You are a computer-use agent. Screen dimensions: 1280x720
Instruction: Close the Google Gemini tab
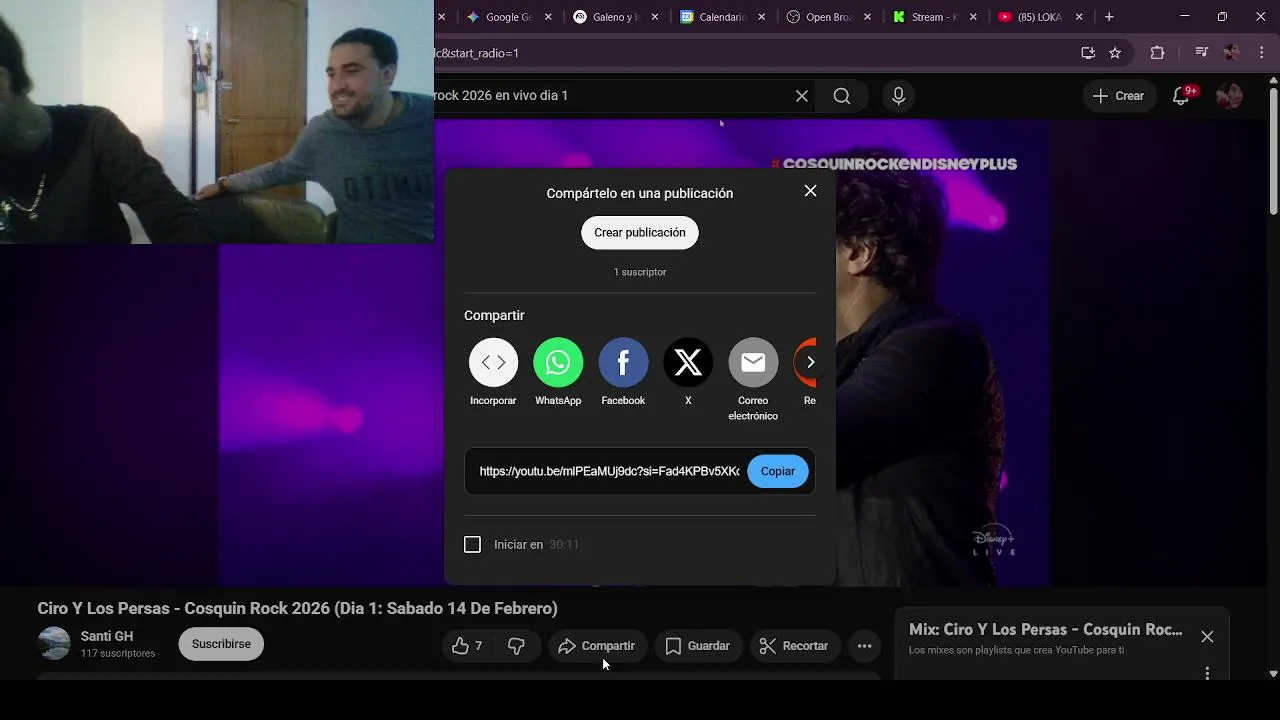548,17
